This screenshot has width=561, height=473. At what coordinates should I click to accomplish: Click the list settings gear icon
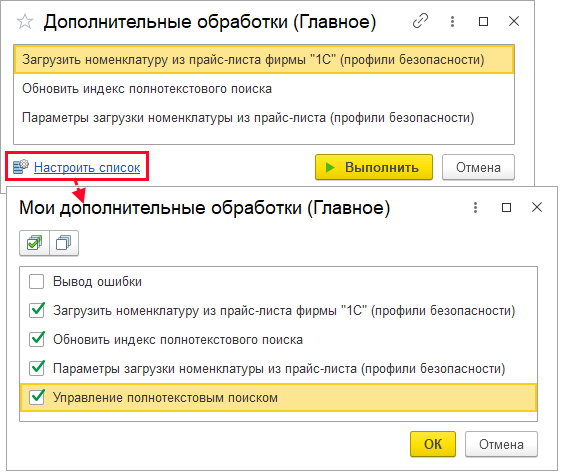[x=21, y=167]
